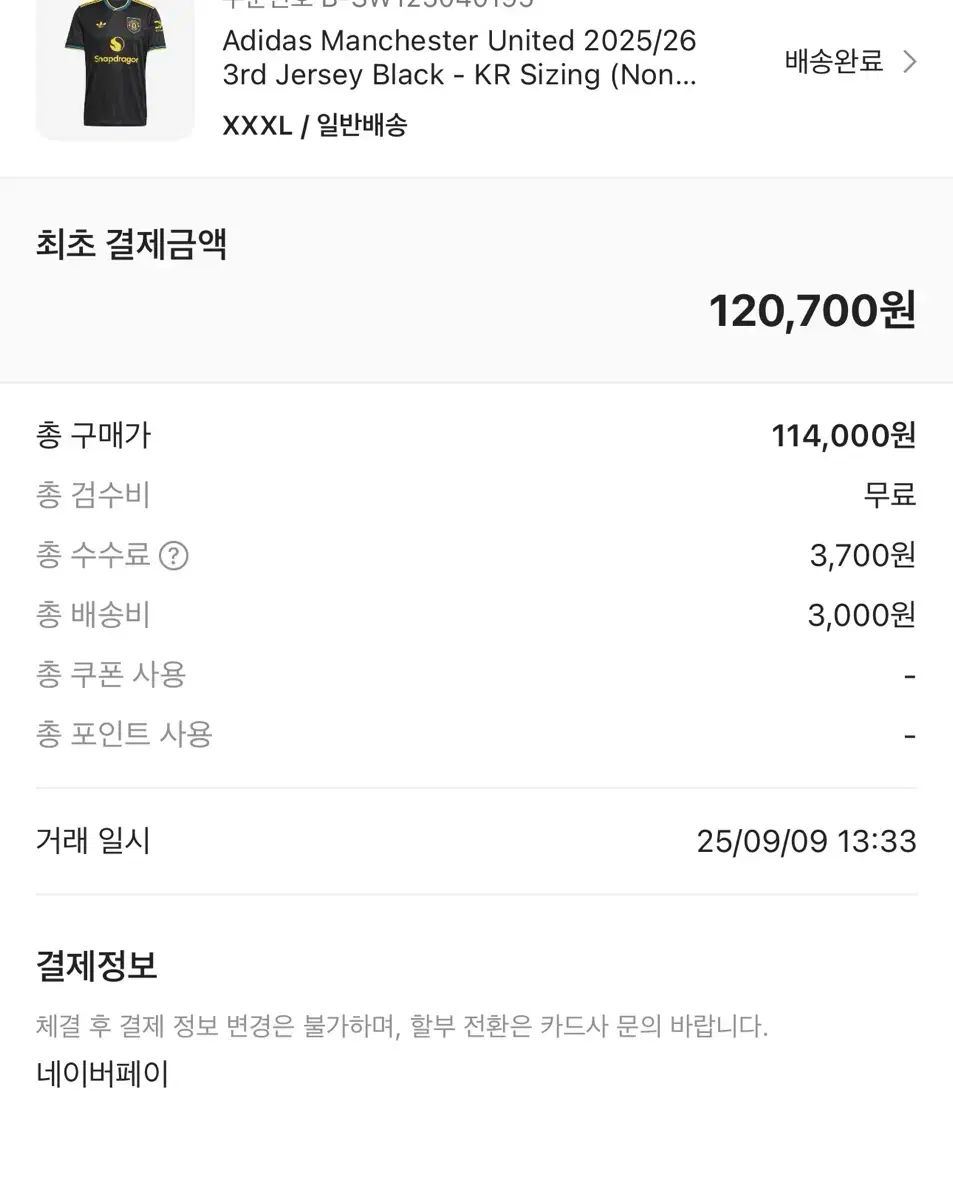
Task: Tap the 120,700원 total payment amount
Action: pos(812,311)
